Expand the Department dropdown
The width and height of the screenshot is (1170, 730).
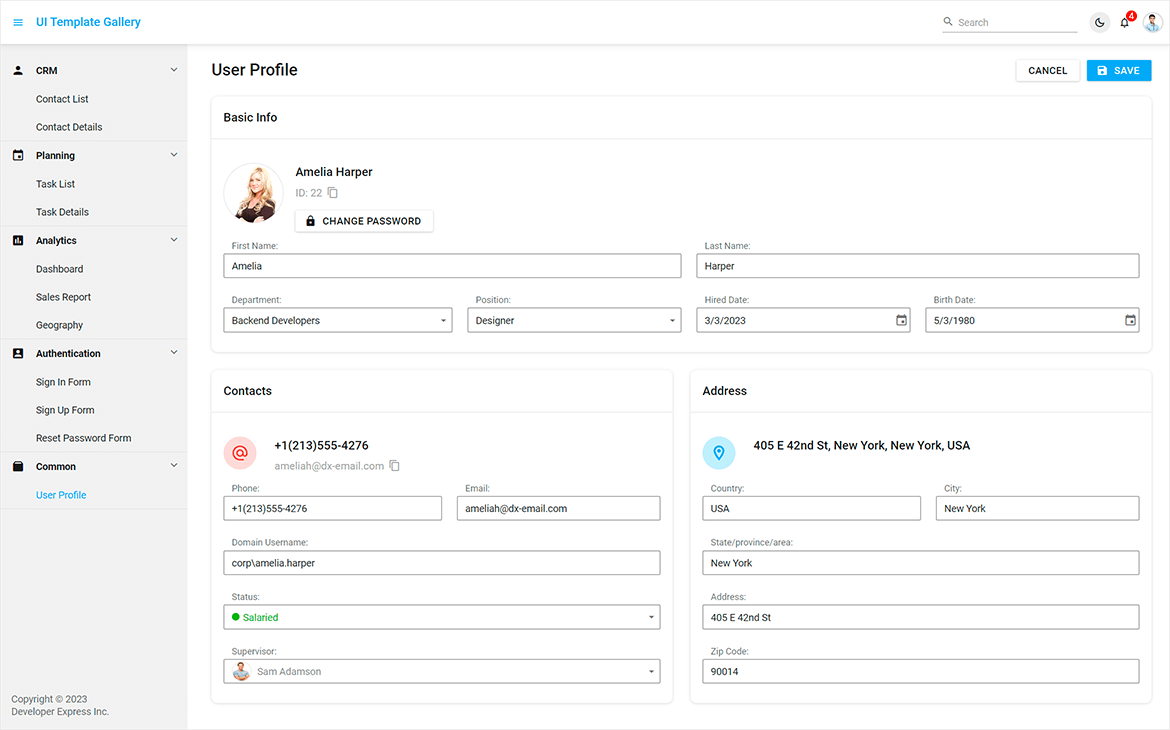(443, 321)
